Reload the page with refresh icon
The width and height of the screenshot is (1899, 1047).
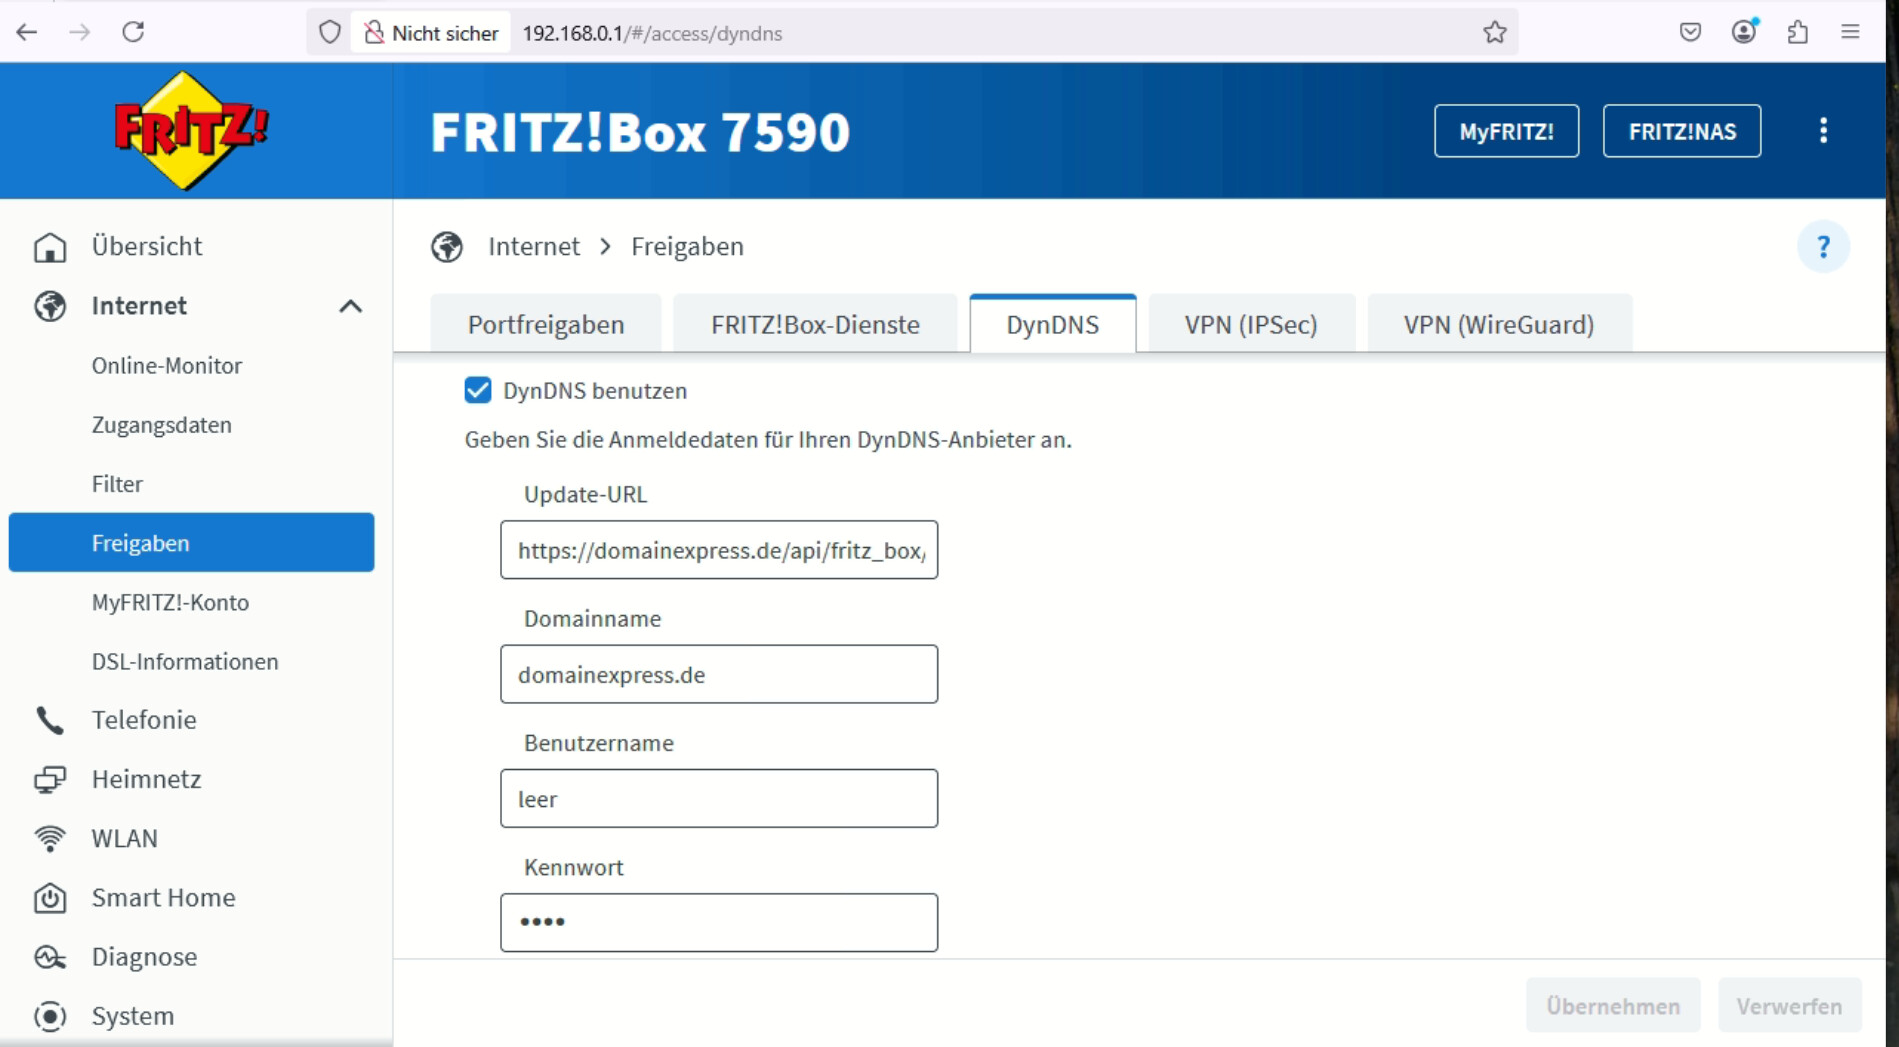click(x=133, y=32)
